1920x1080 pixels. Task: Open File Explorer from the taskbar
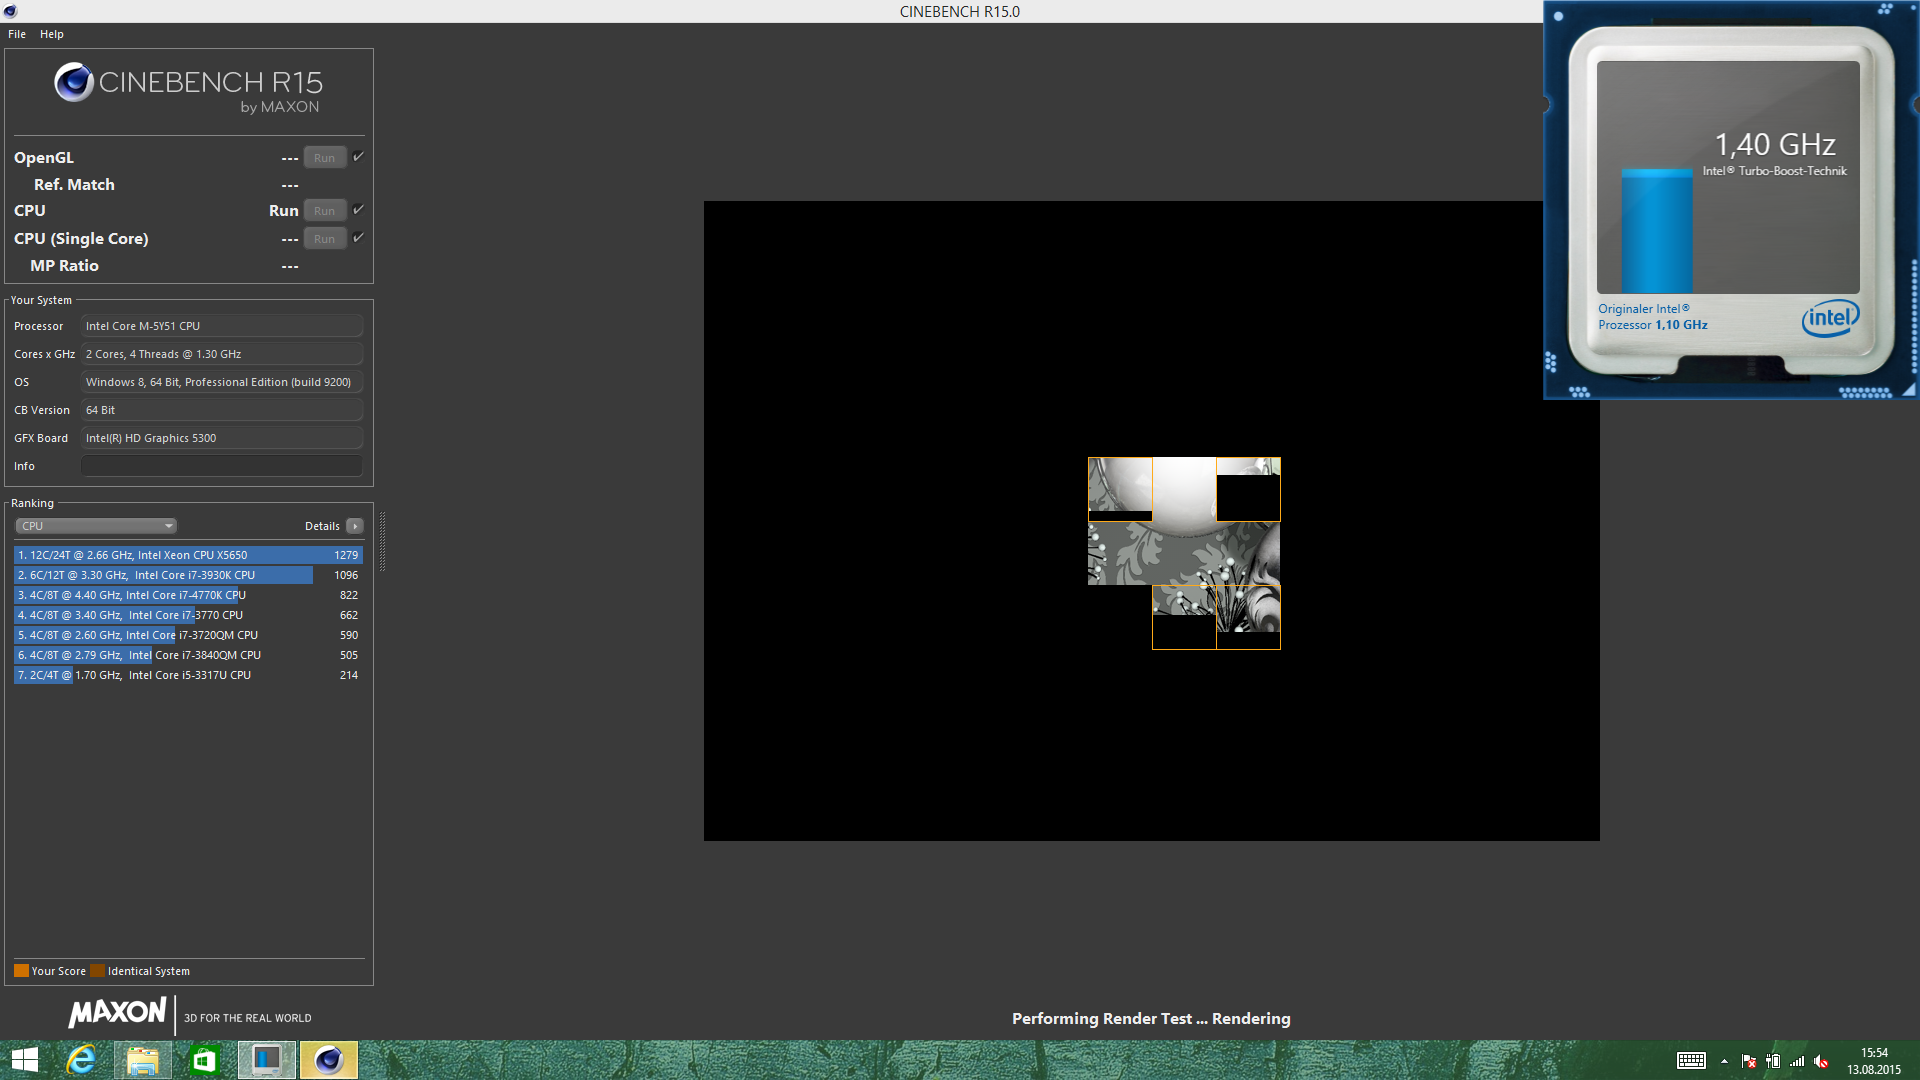tap(142, 1060)
